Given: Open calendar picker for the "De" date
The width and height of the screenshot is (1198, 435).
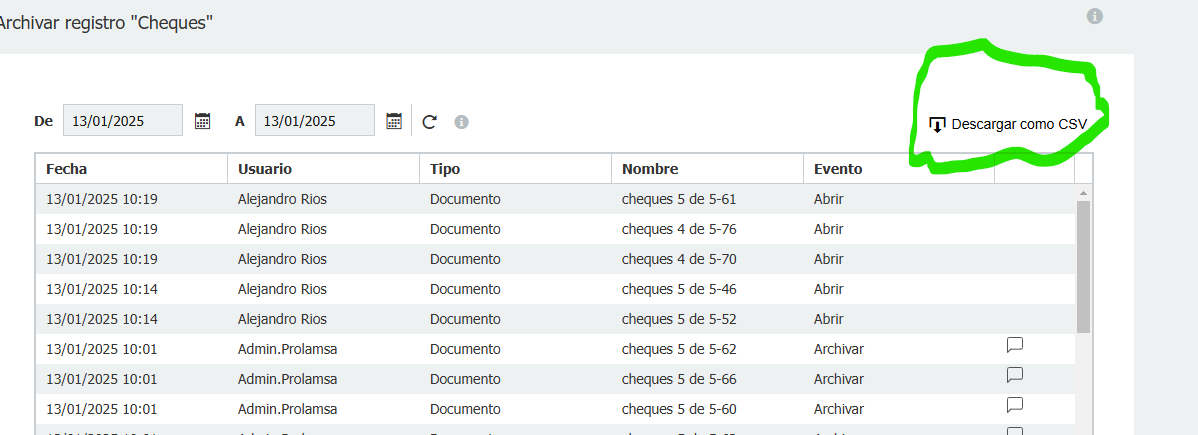Looking at the screenshot, I should 202,121.
